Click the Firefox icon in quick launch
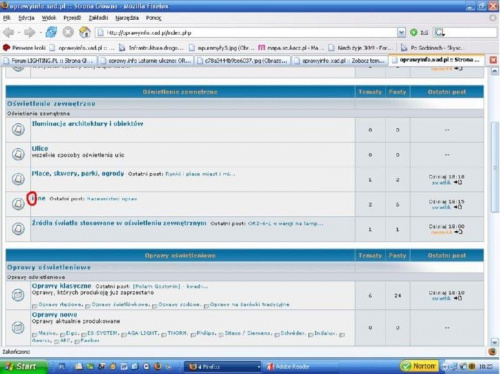This screenshot has width=500, height=374. (158, 366)
